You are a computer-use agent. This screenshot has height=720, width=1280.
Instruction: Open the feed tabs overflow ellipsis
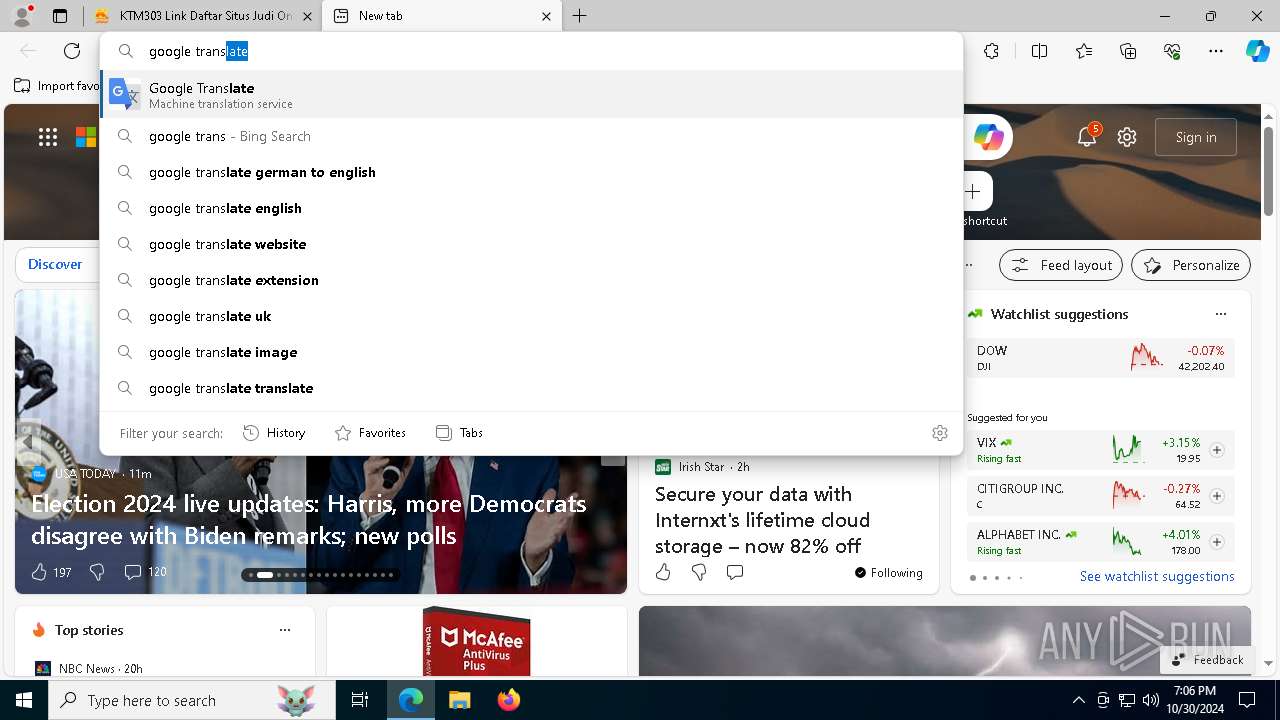point(969,265)
